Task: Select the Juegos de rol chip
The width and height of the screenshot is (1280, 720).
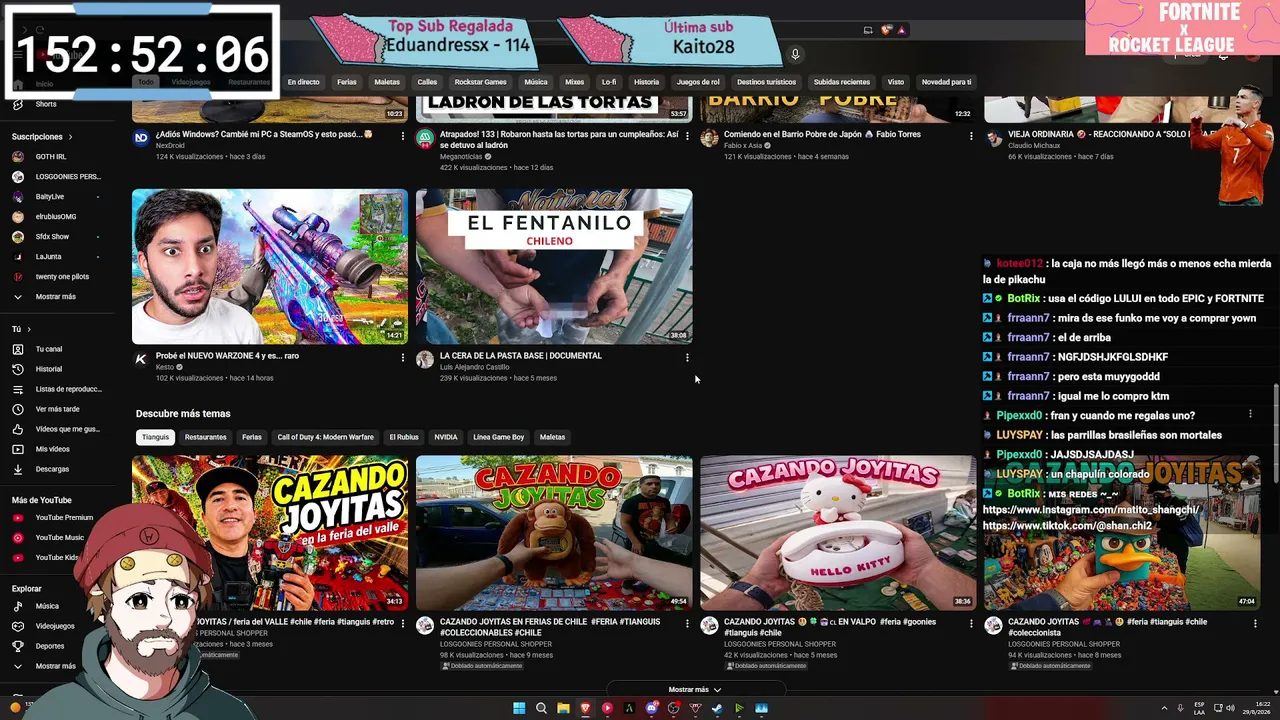Action: click(x=698, y=82)
